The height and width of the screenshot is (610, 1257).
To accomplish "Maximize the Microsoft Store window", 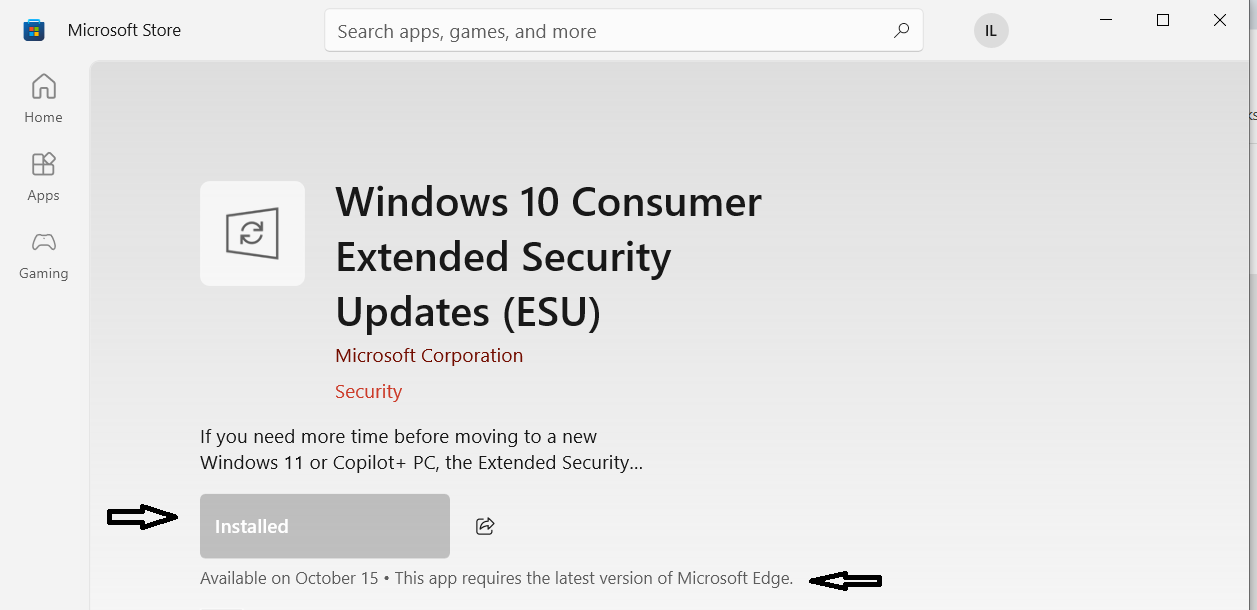I will point(1162,20).
